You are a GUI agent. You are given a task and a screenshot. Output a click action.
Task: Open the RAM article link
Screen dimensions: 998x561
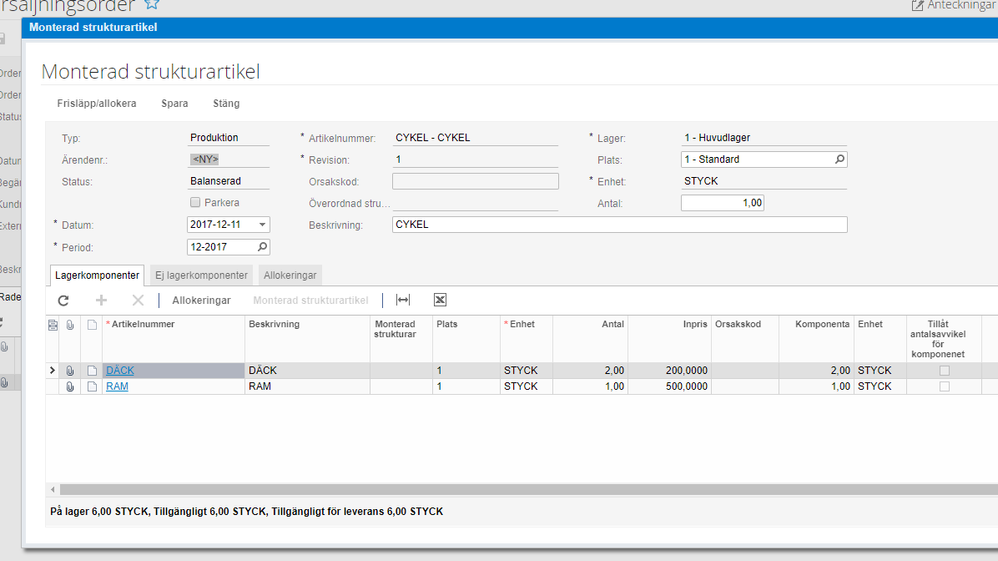[117, 387]
